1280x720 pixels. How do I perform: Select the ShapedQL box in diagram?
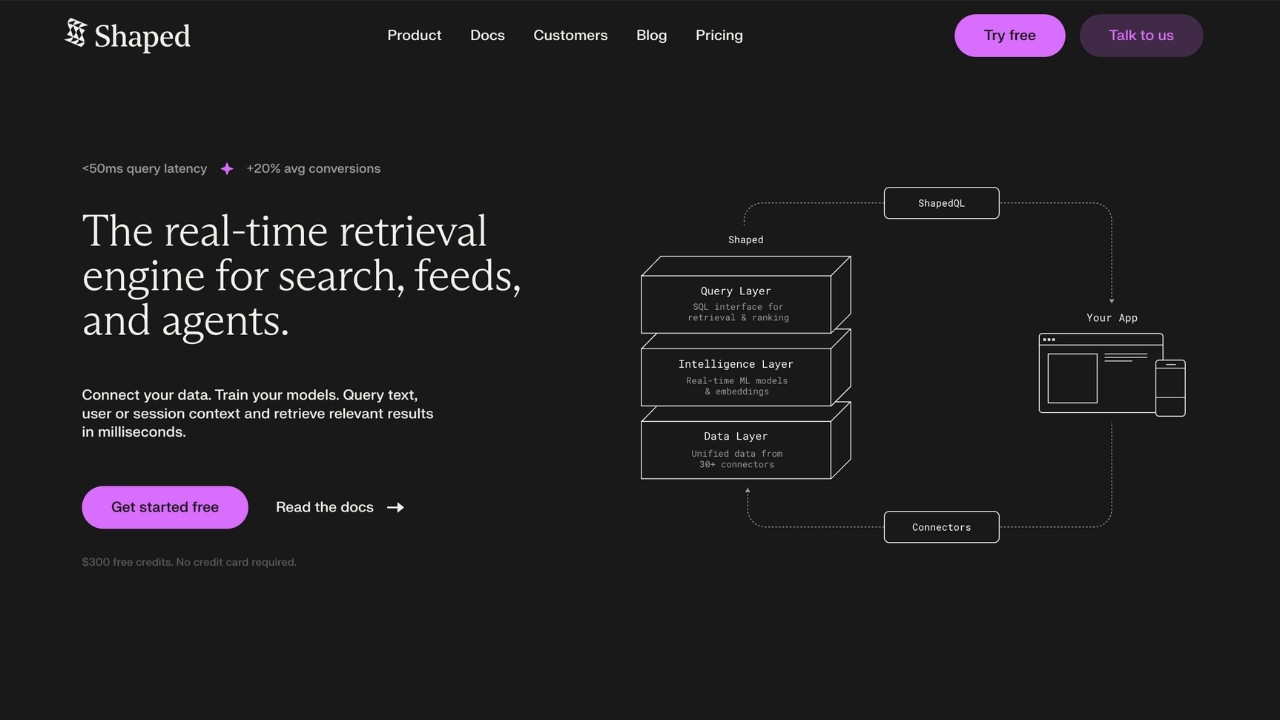click(941, 203)
